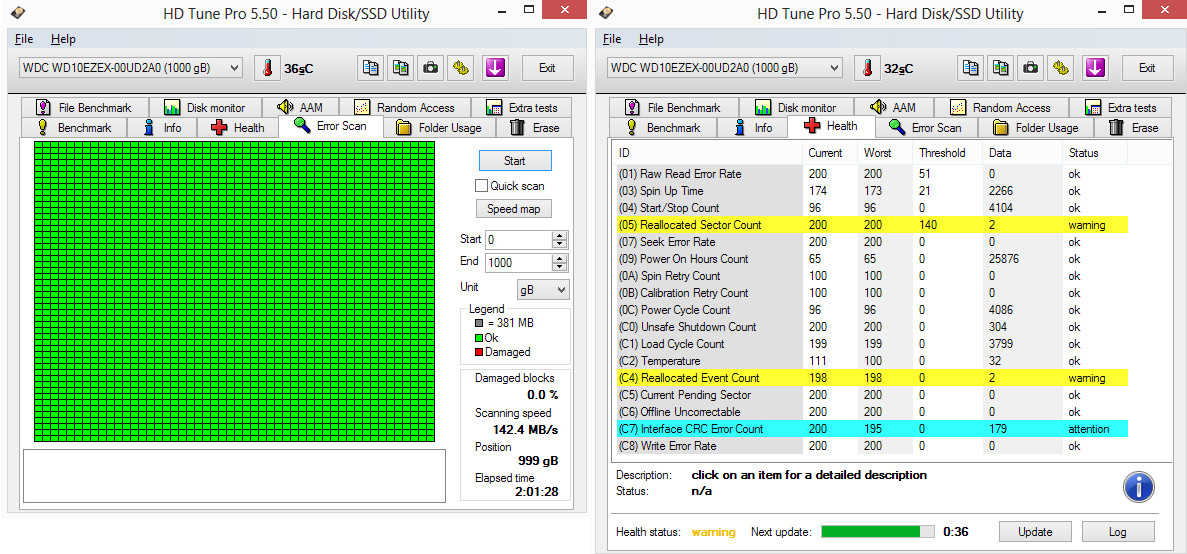Open drive selection dropdown in Health window
This screenshot has width=1187, height=554.
(x=724, y=67)
